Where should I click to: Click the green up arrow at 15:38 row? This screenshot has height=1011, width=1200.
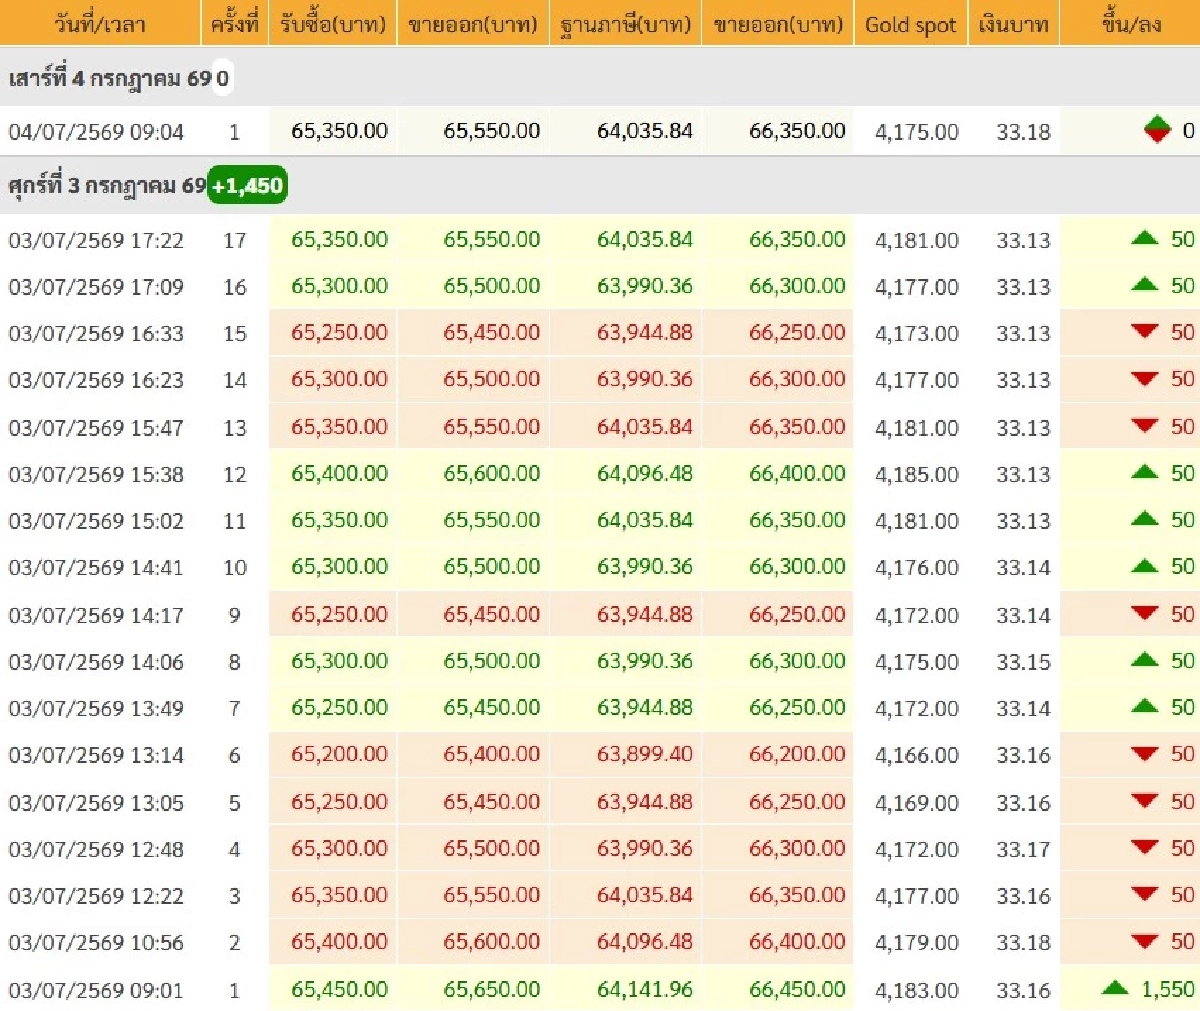pos(1144,472)
